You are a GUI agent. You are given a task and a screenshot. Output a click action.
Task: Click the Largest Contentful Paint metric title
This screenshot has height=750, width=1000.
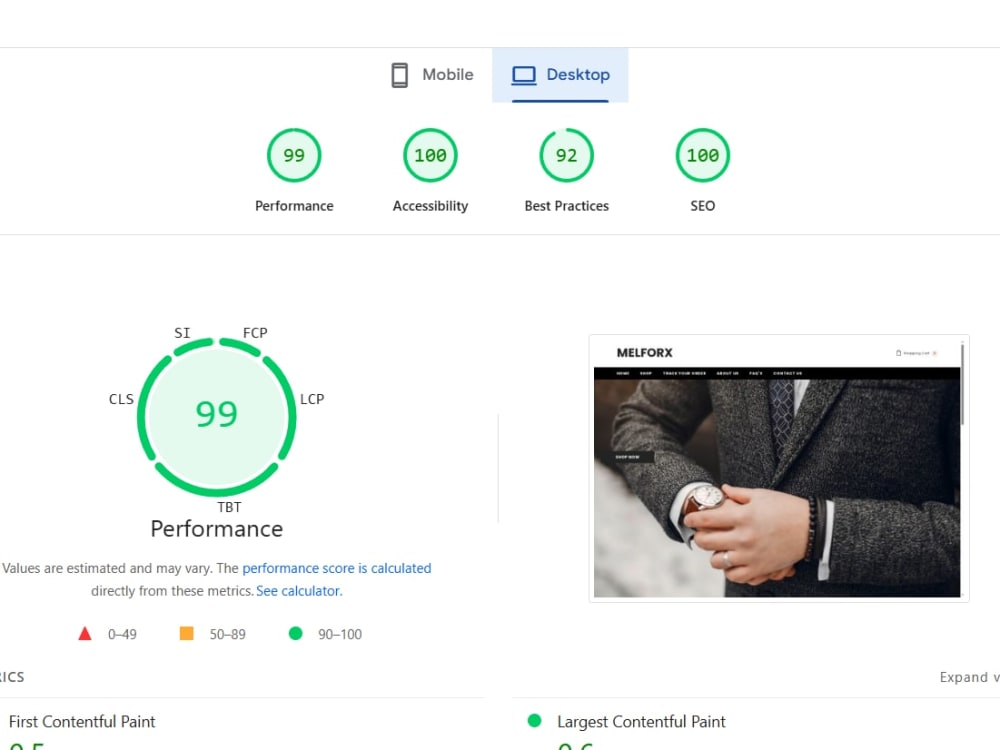click(641, 722)
